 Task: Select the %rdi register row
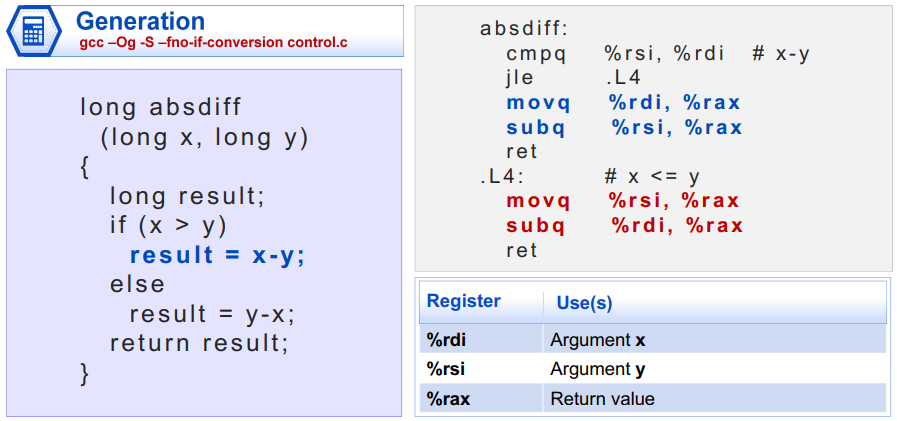coord(653,340)
